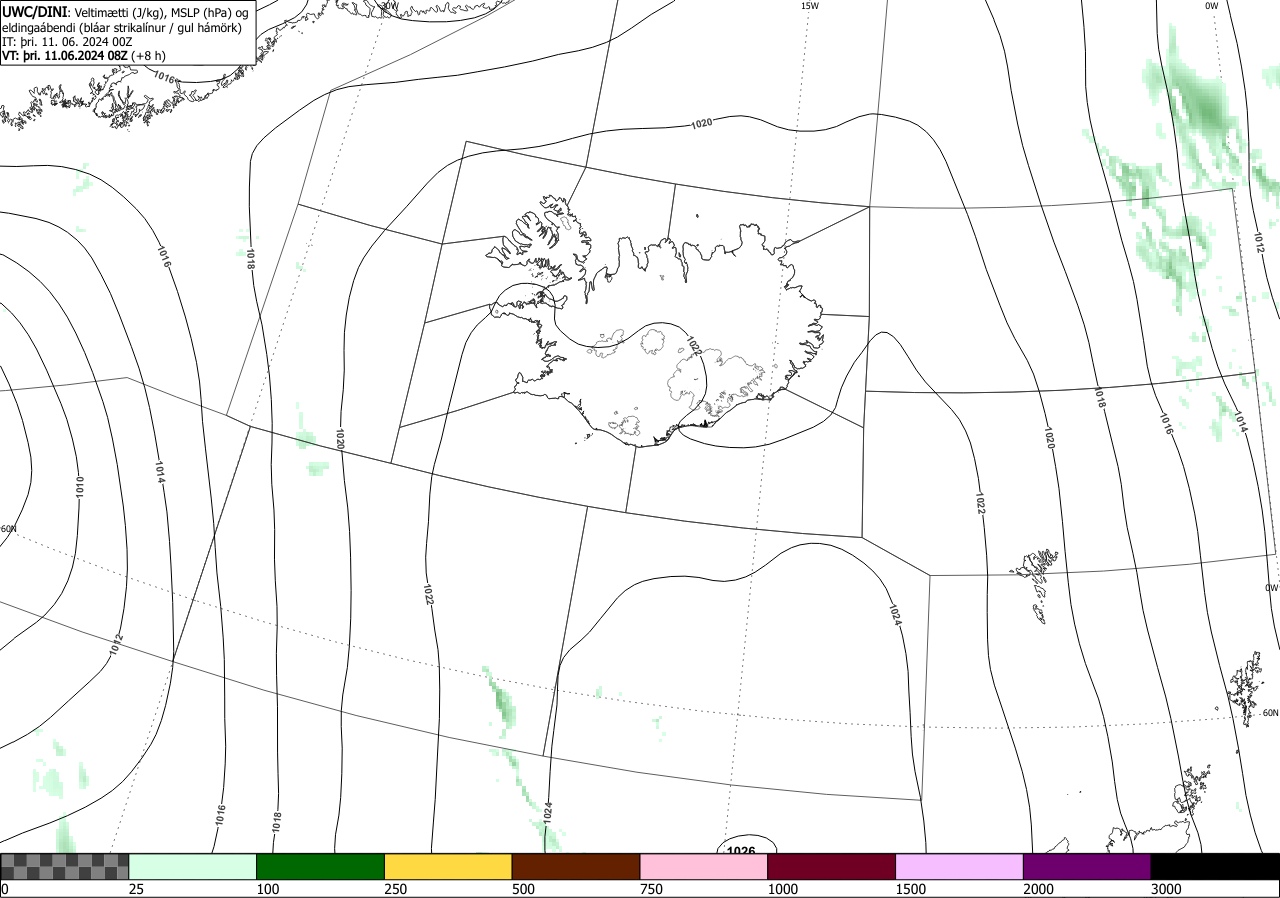Click the "UWC/DINI" title text
The image size is (1280, 898).
point(34,11)
